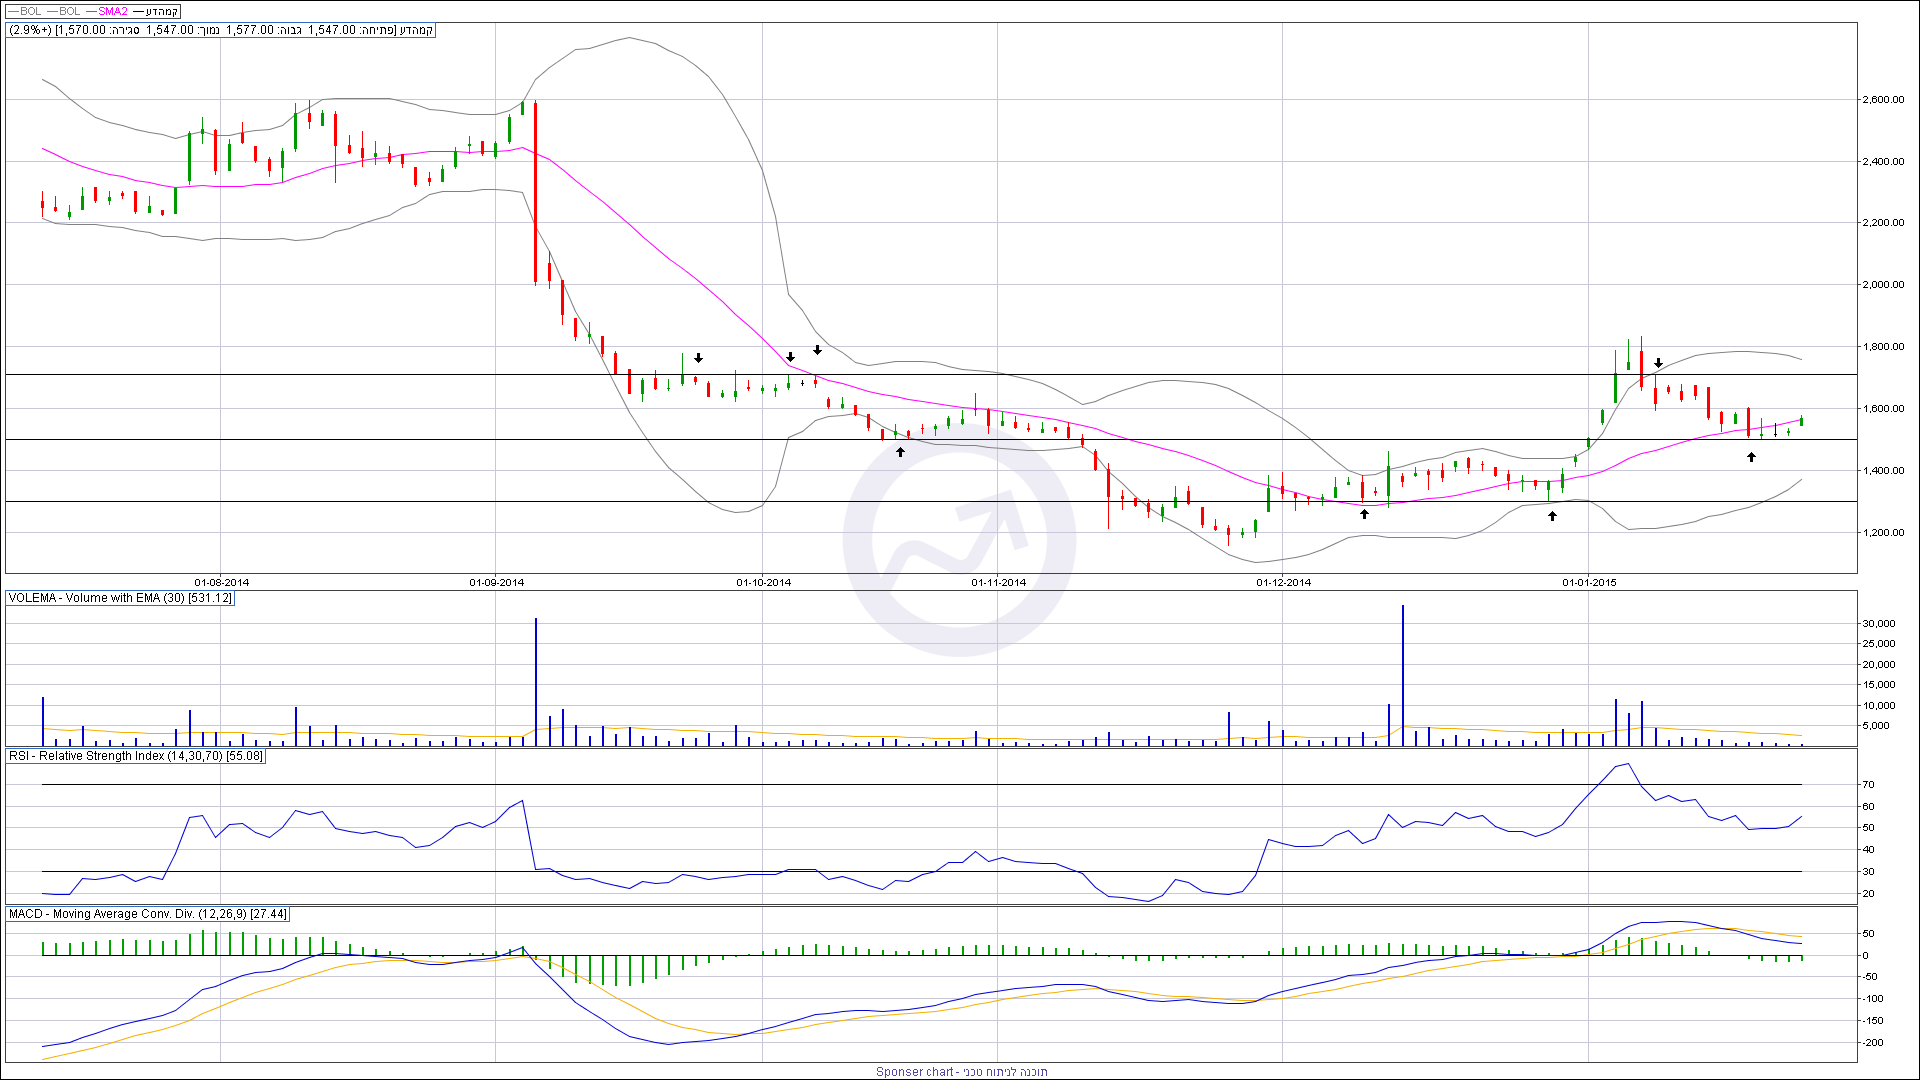This screenshot has width=1920, height=1080.
Task: Click up-arrow marker in mid-December 2014
Action: click(1364, 514)
